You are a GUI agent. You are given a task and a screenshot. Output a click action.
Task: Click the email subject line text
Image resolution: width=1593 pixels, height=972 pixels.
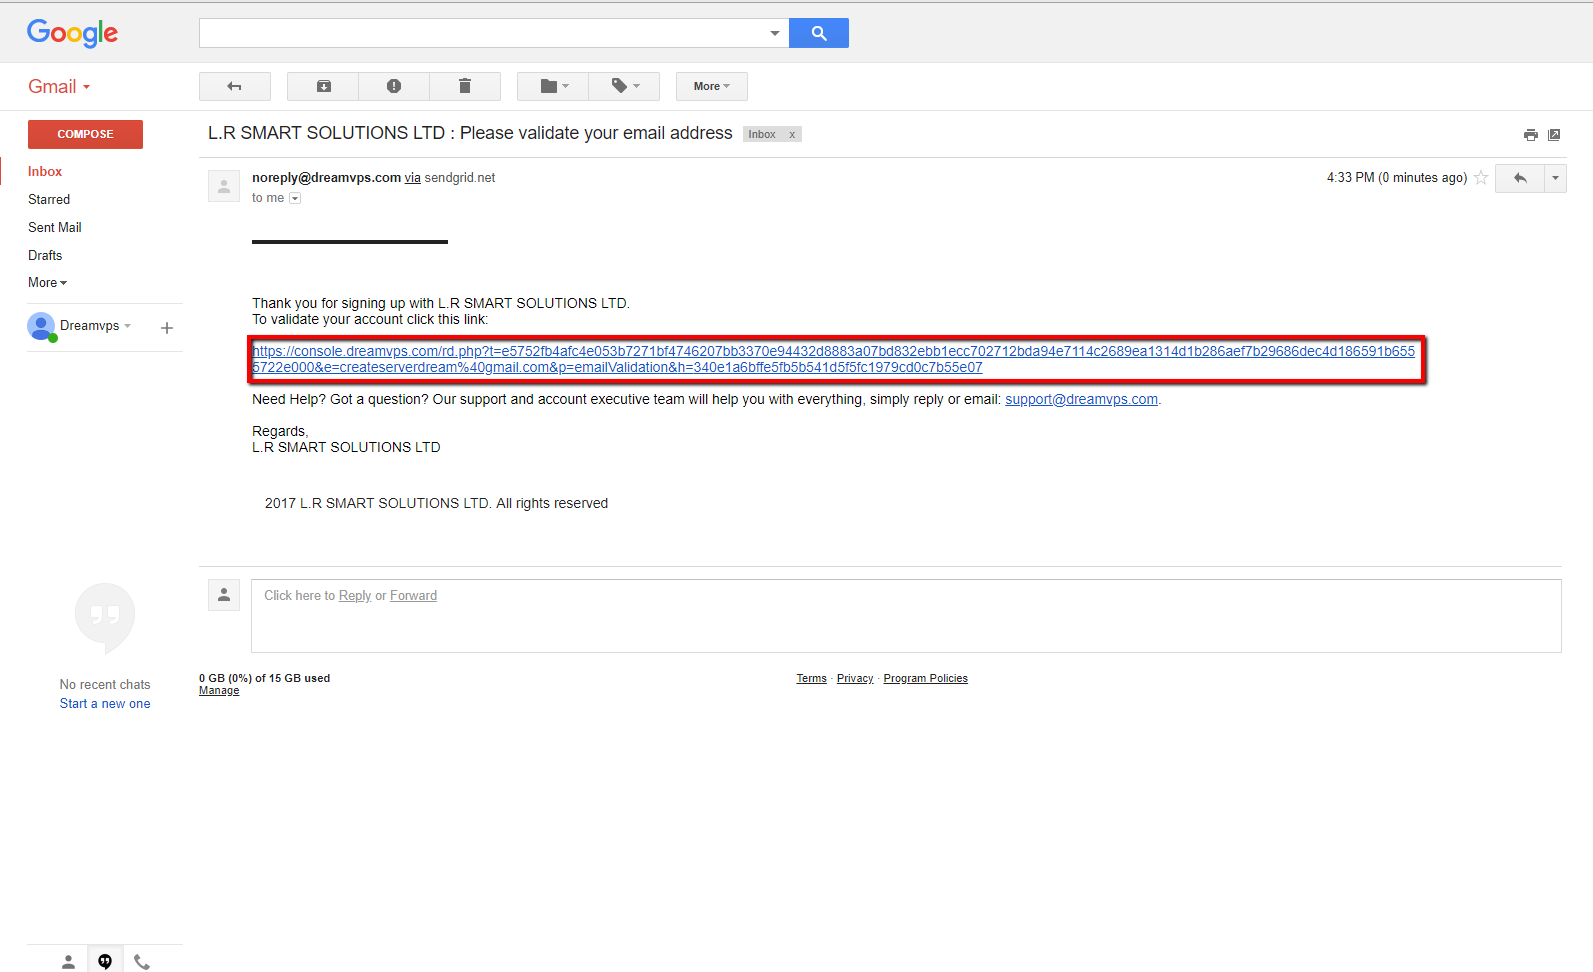tap(470, 133)
